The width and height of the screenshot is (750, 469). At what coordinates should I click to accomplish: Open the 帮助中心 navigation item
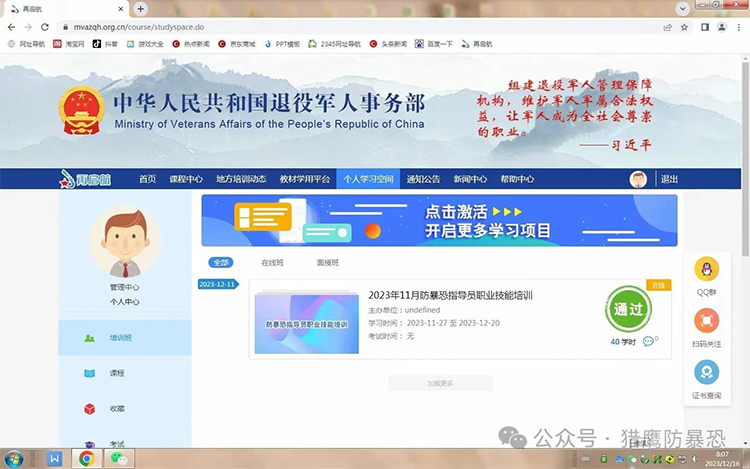[x=517, y=179]
